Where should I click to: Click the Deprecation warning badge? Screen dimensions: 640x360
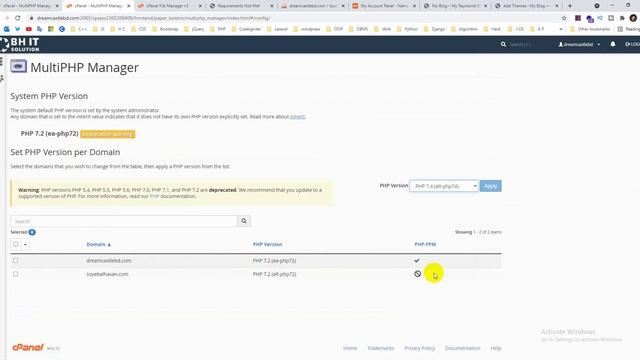point(107,134)
